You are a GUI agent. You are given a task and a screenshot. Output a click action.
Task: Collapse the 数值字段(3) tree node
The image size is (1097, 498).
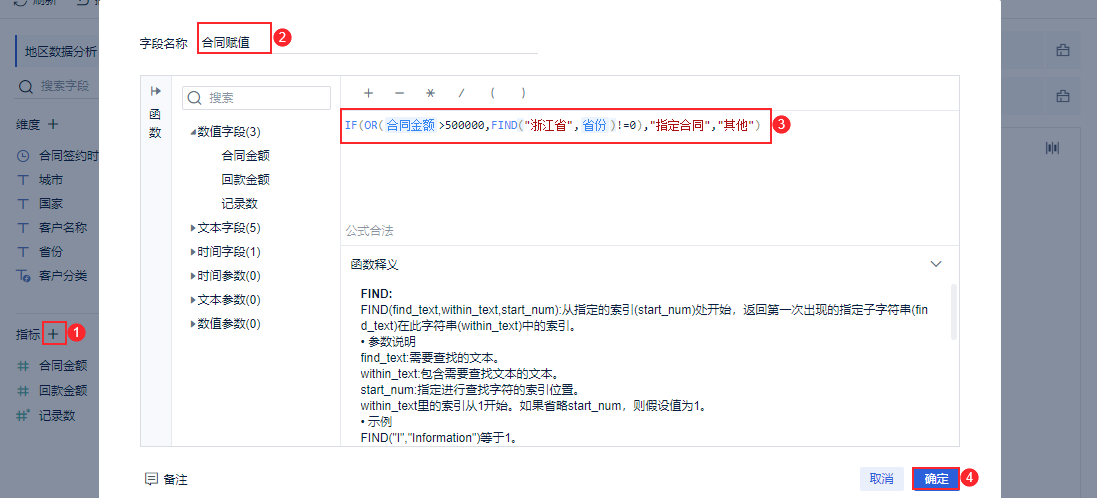click(193, 131)
